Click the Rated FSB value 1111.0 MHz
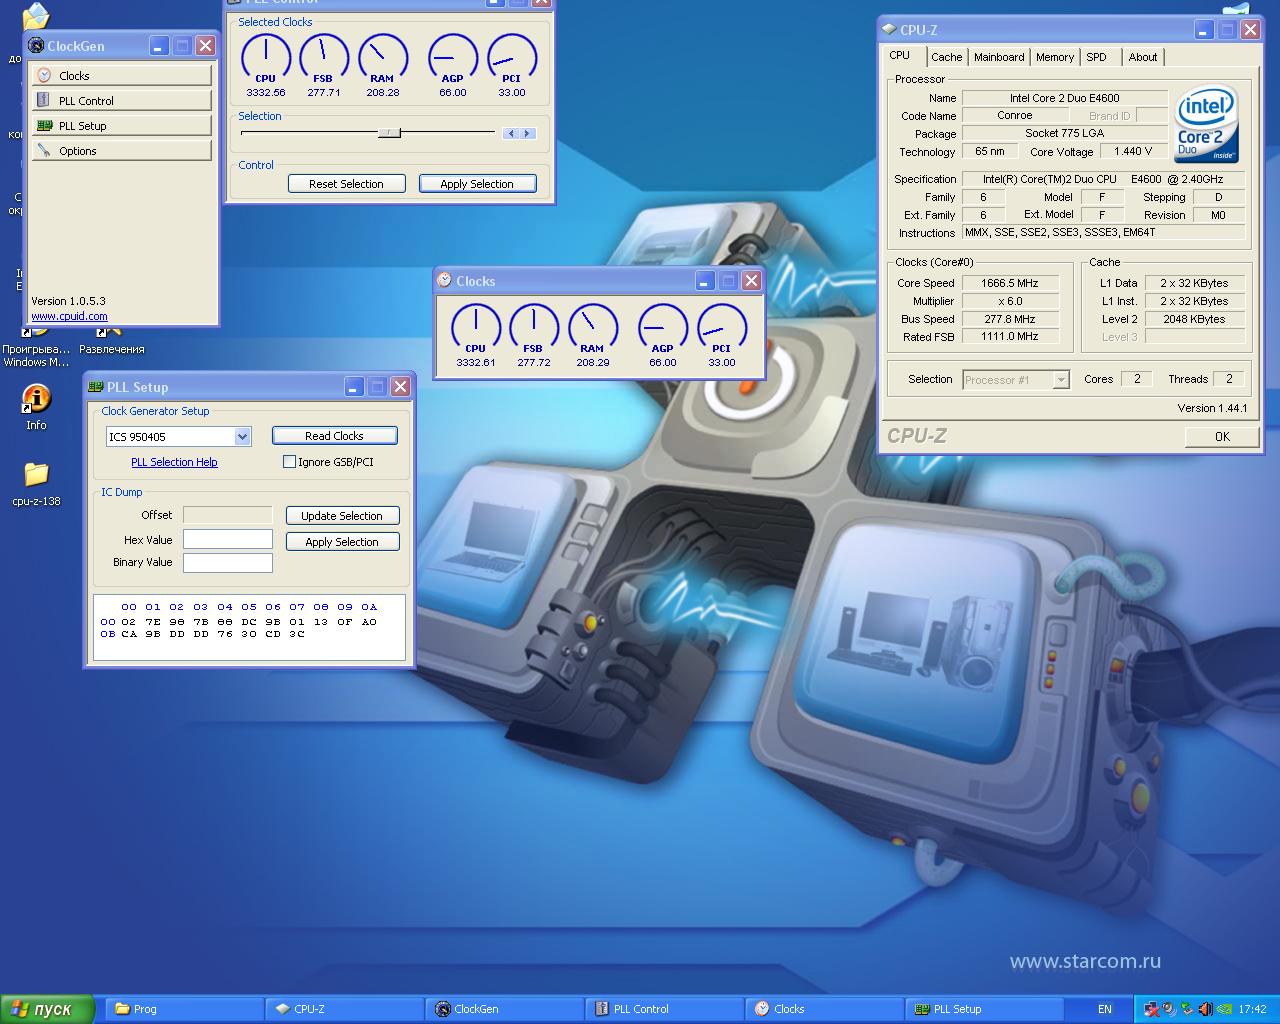The height and width of the screenshot is (1024, 1280). pos(1010,337)
